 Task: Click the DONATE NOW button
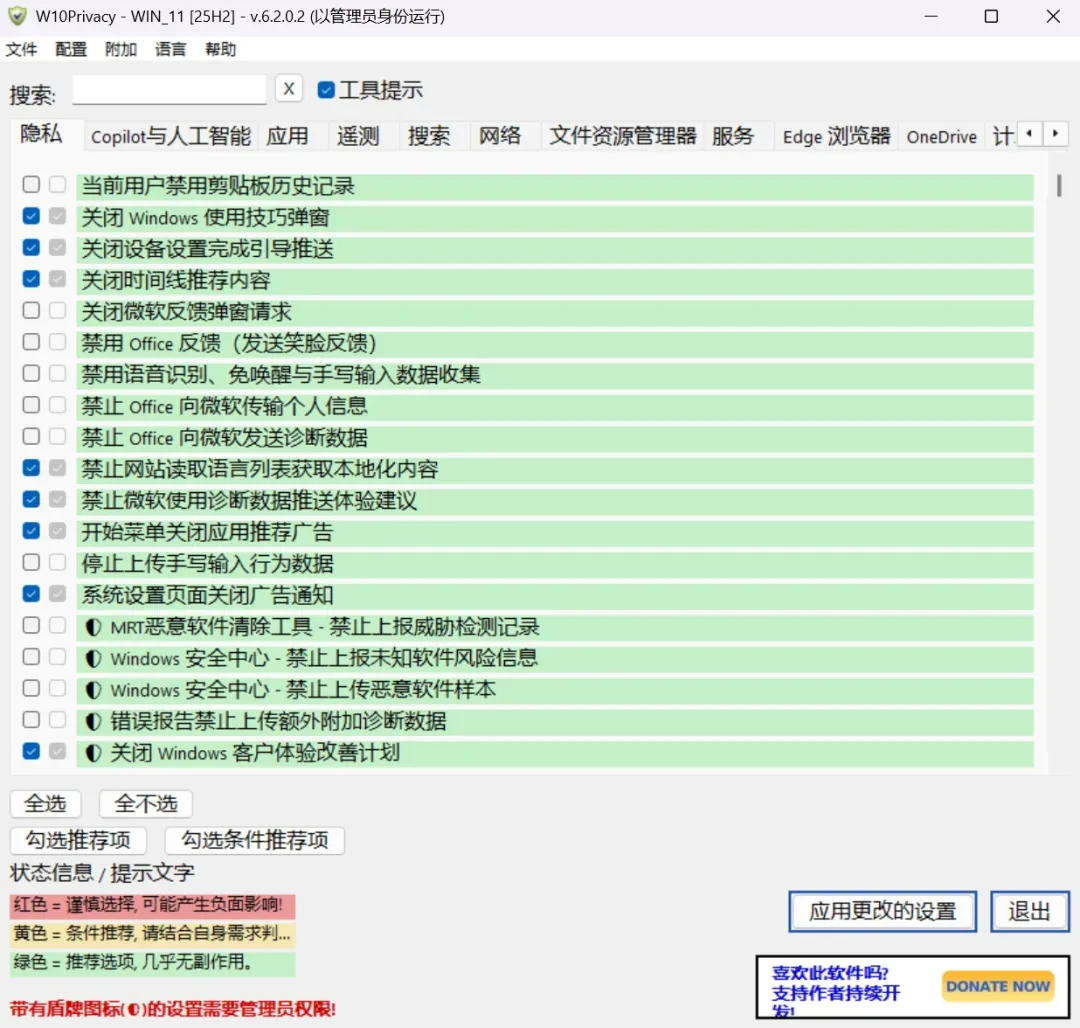997,987
